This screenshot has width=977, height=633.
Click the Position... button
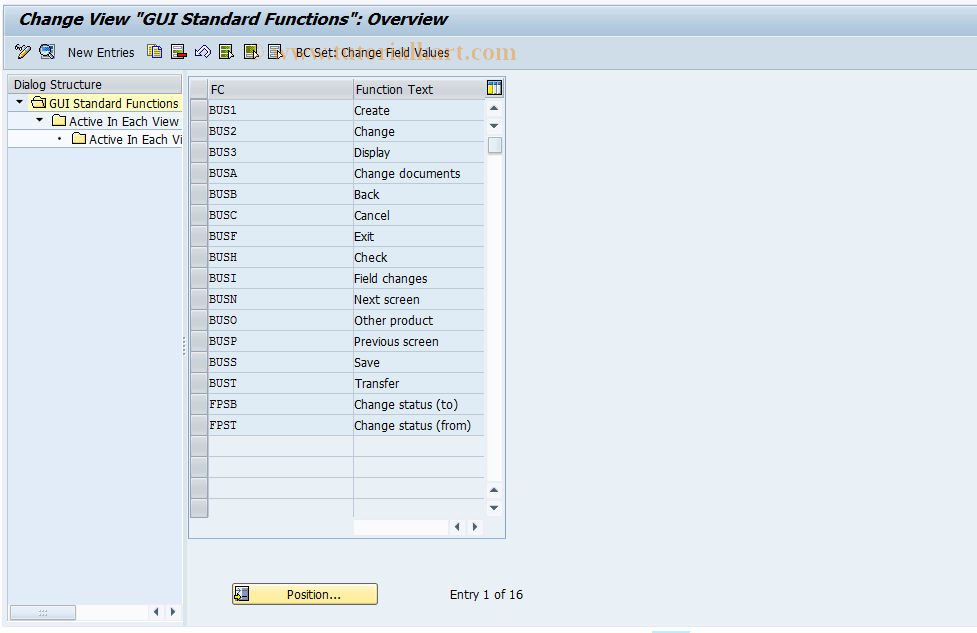tap(305, 594)
